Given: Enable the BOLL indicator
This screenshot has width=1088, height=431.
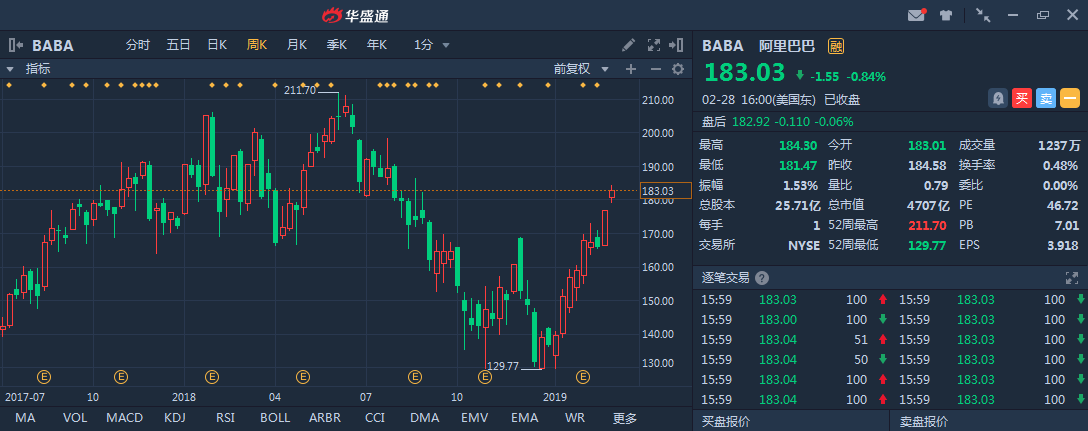Looking at the screenshot, I should 273,417.
